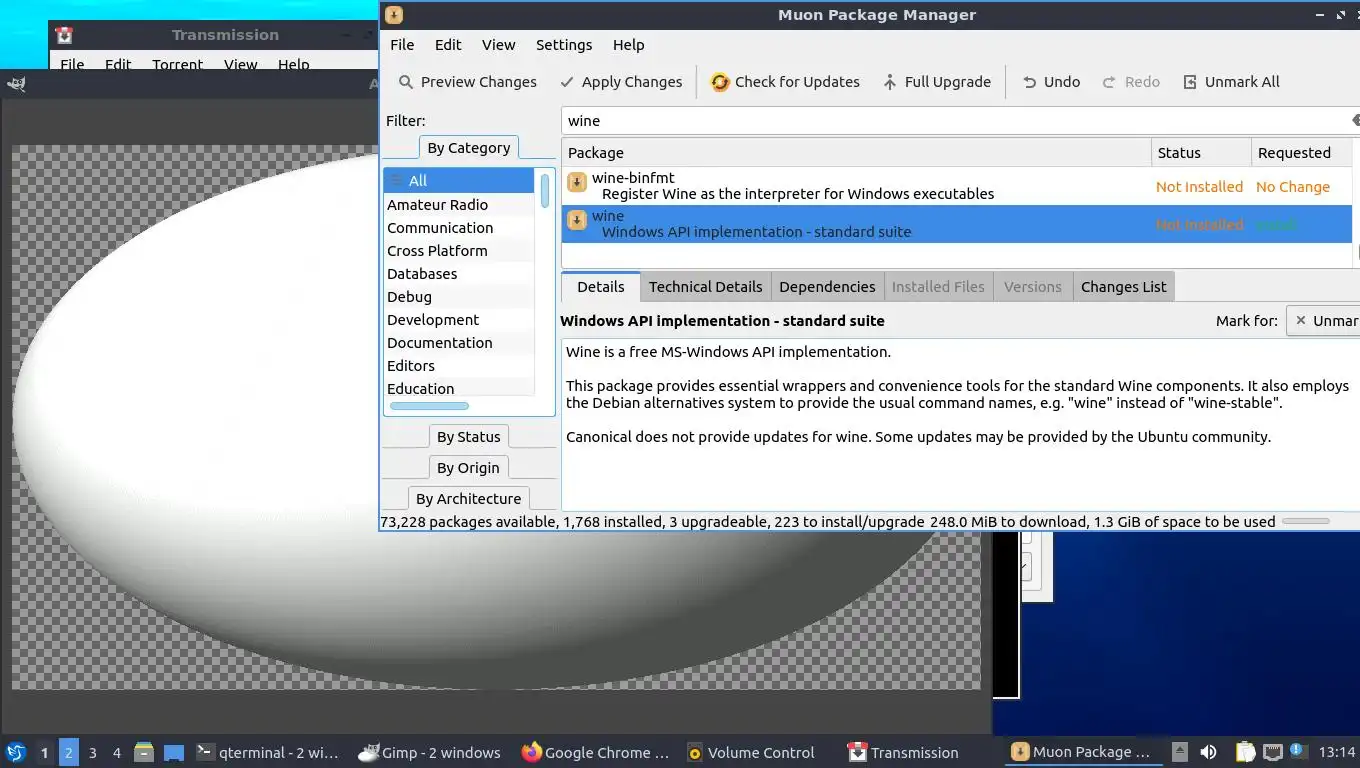Switch to virtual desktop 3

(x=93, y=753)
